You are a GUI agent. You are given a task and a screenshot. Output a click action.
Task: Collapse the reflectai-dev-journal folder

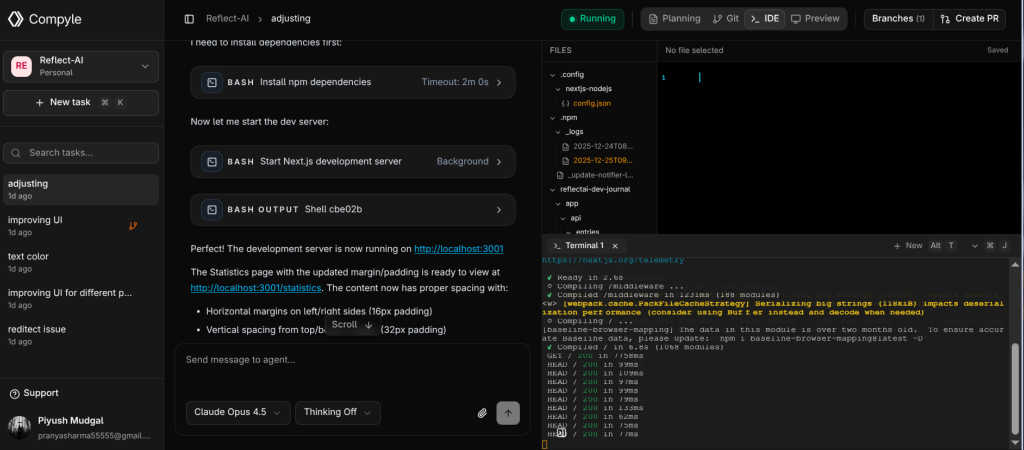pos(553,189)
